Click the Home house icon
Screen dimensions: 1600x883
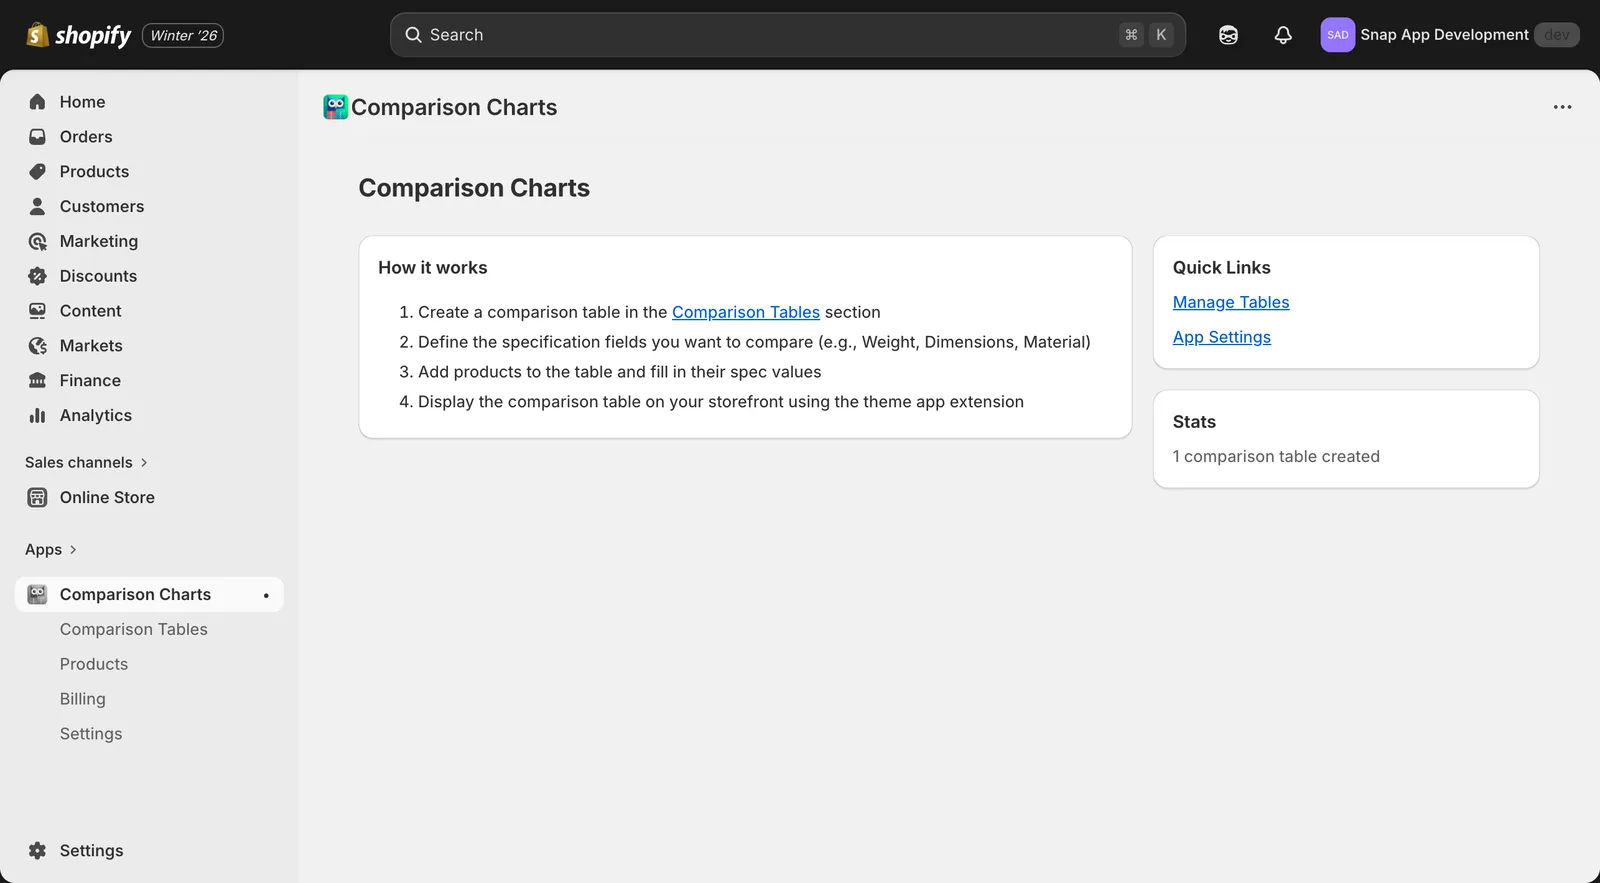[x=37, y=102]
